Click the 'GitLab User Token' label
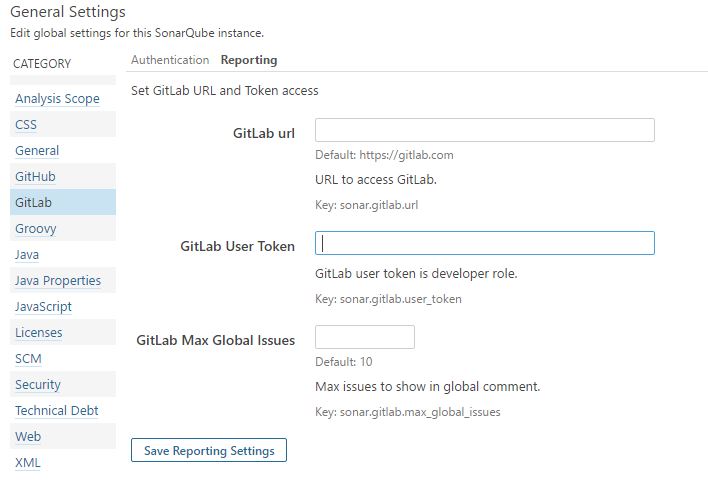Image resolution: width=708 pixels, height=502 pixels. click(x=238, y=246)
